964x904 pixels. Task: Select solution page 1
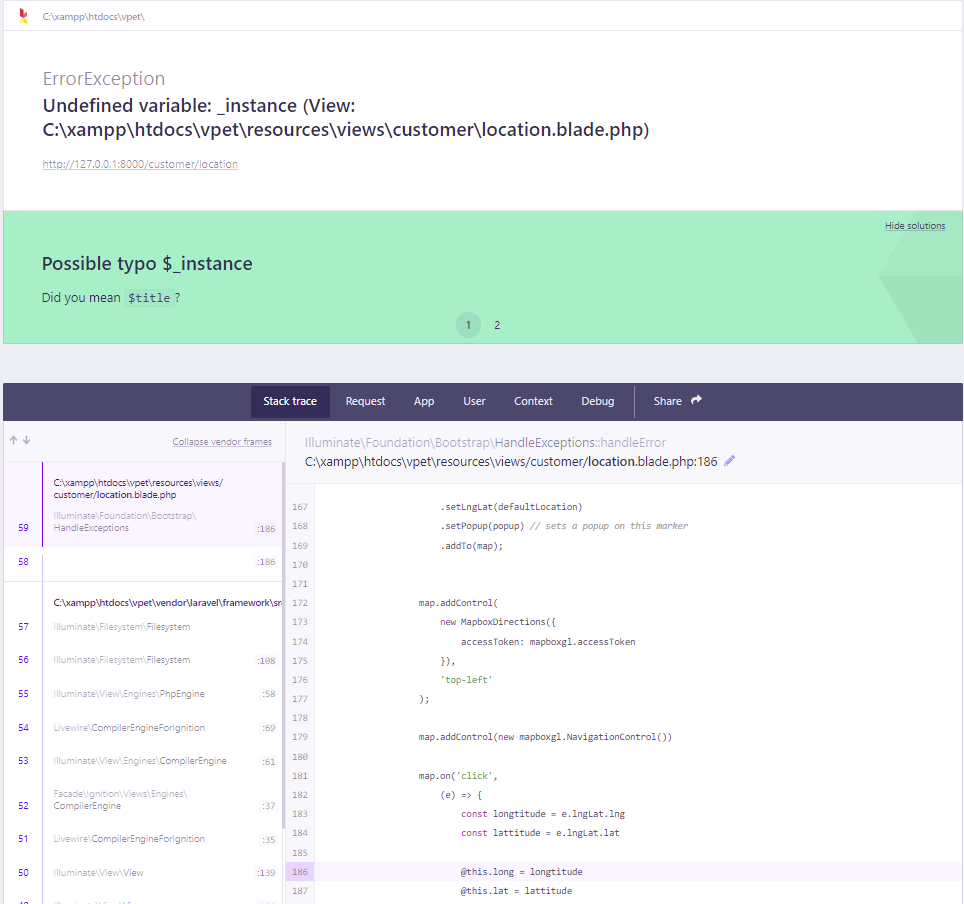[468, 325]
